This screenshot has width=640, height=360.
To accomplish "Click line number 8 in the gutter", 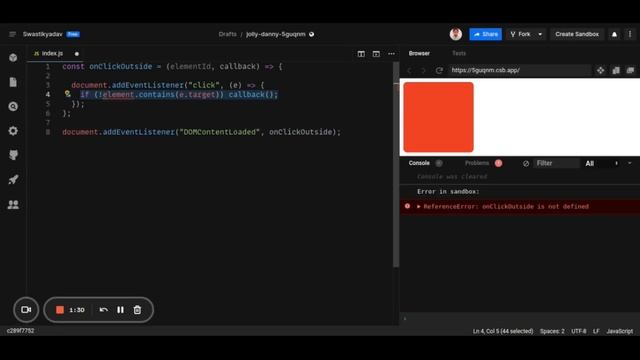I will point(48,132).
